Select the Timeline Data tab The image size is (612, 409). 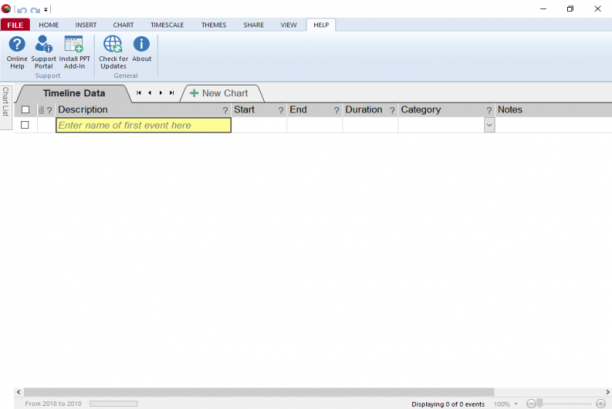coord(74,93)
